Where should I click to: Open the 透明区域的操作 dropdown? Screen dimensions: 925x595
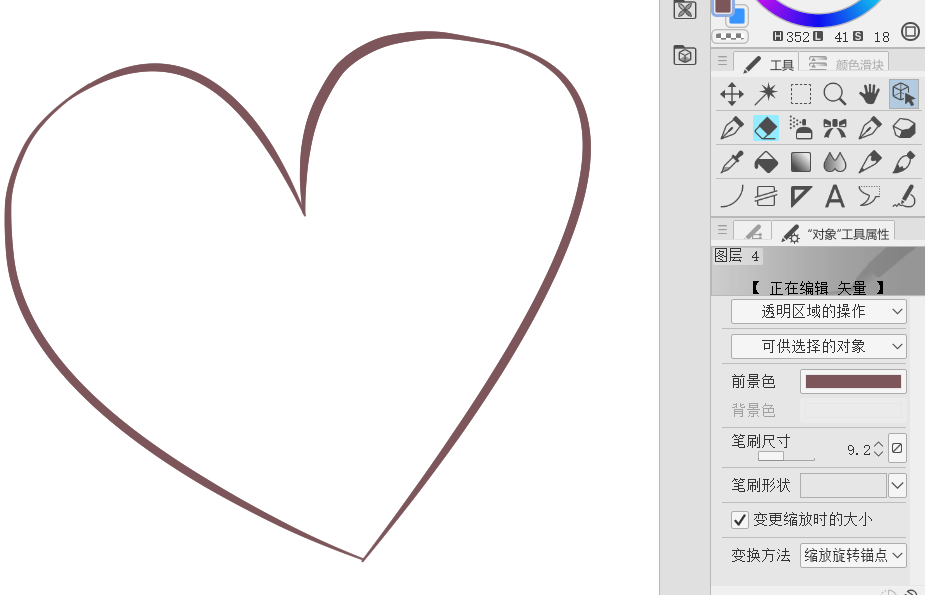pos(818,311)
